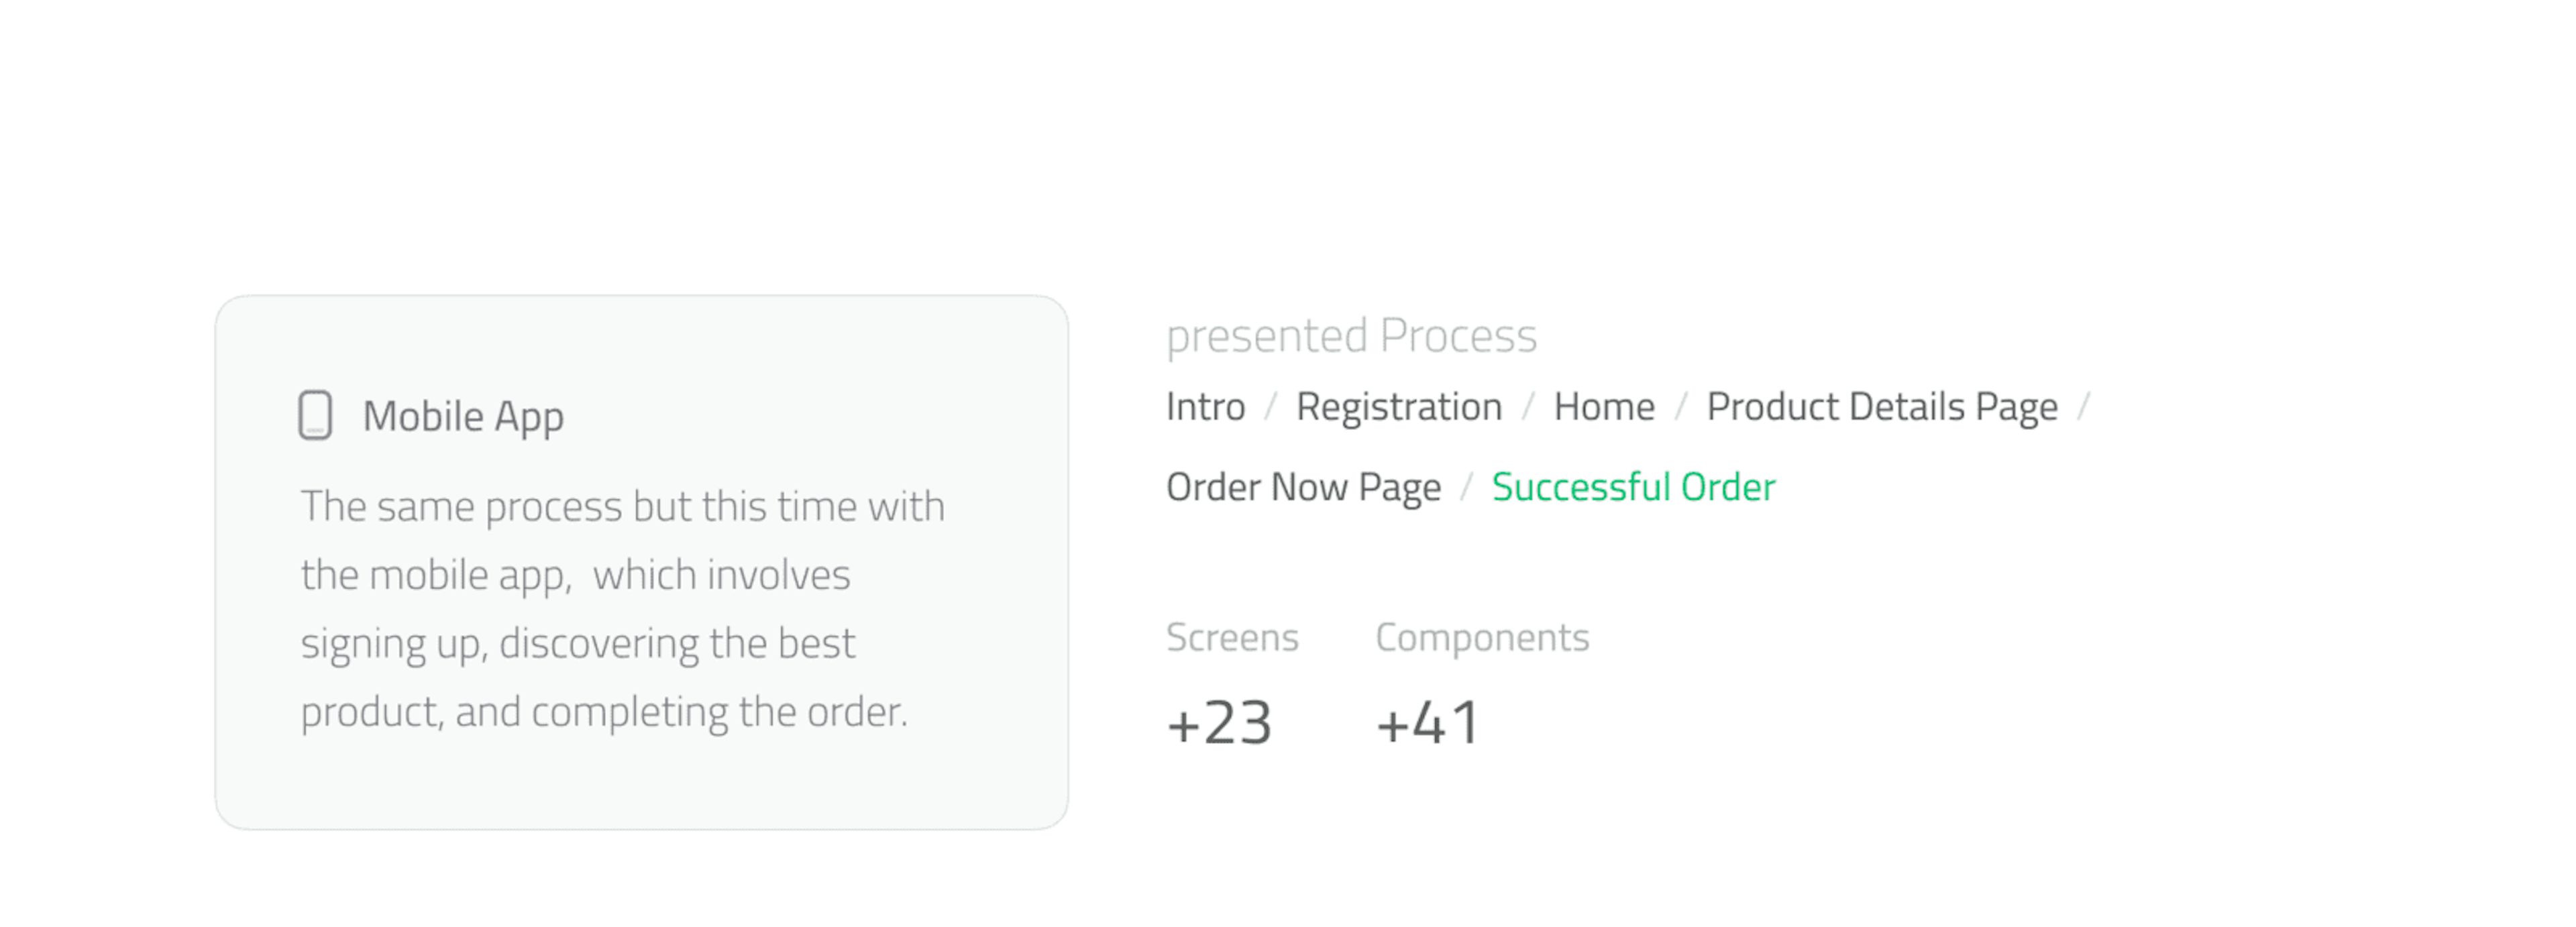Screen dimensions: 2576x927
Task: Click the slash between Home and Product Details Page
Action: 1681,408
